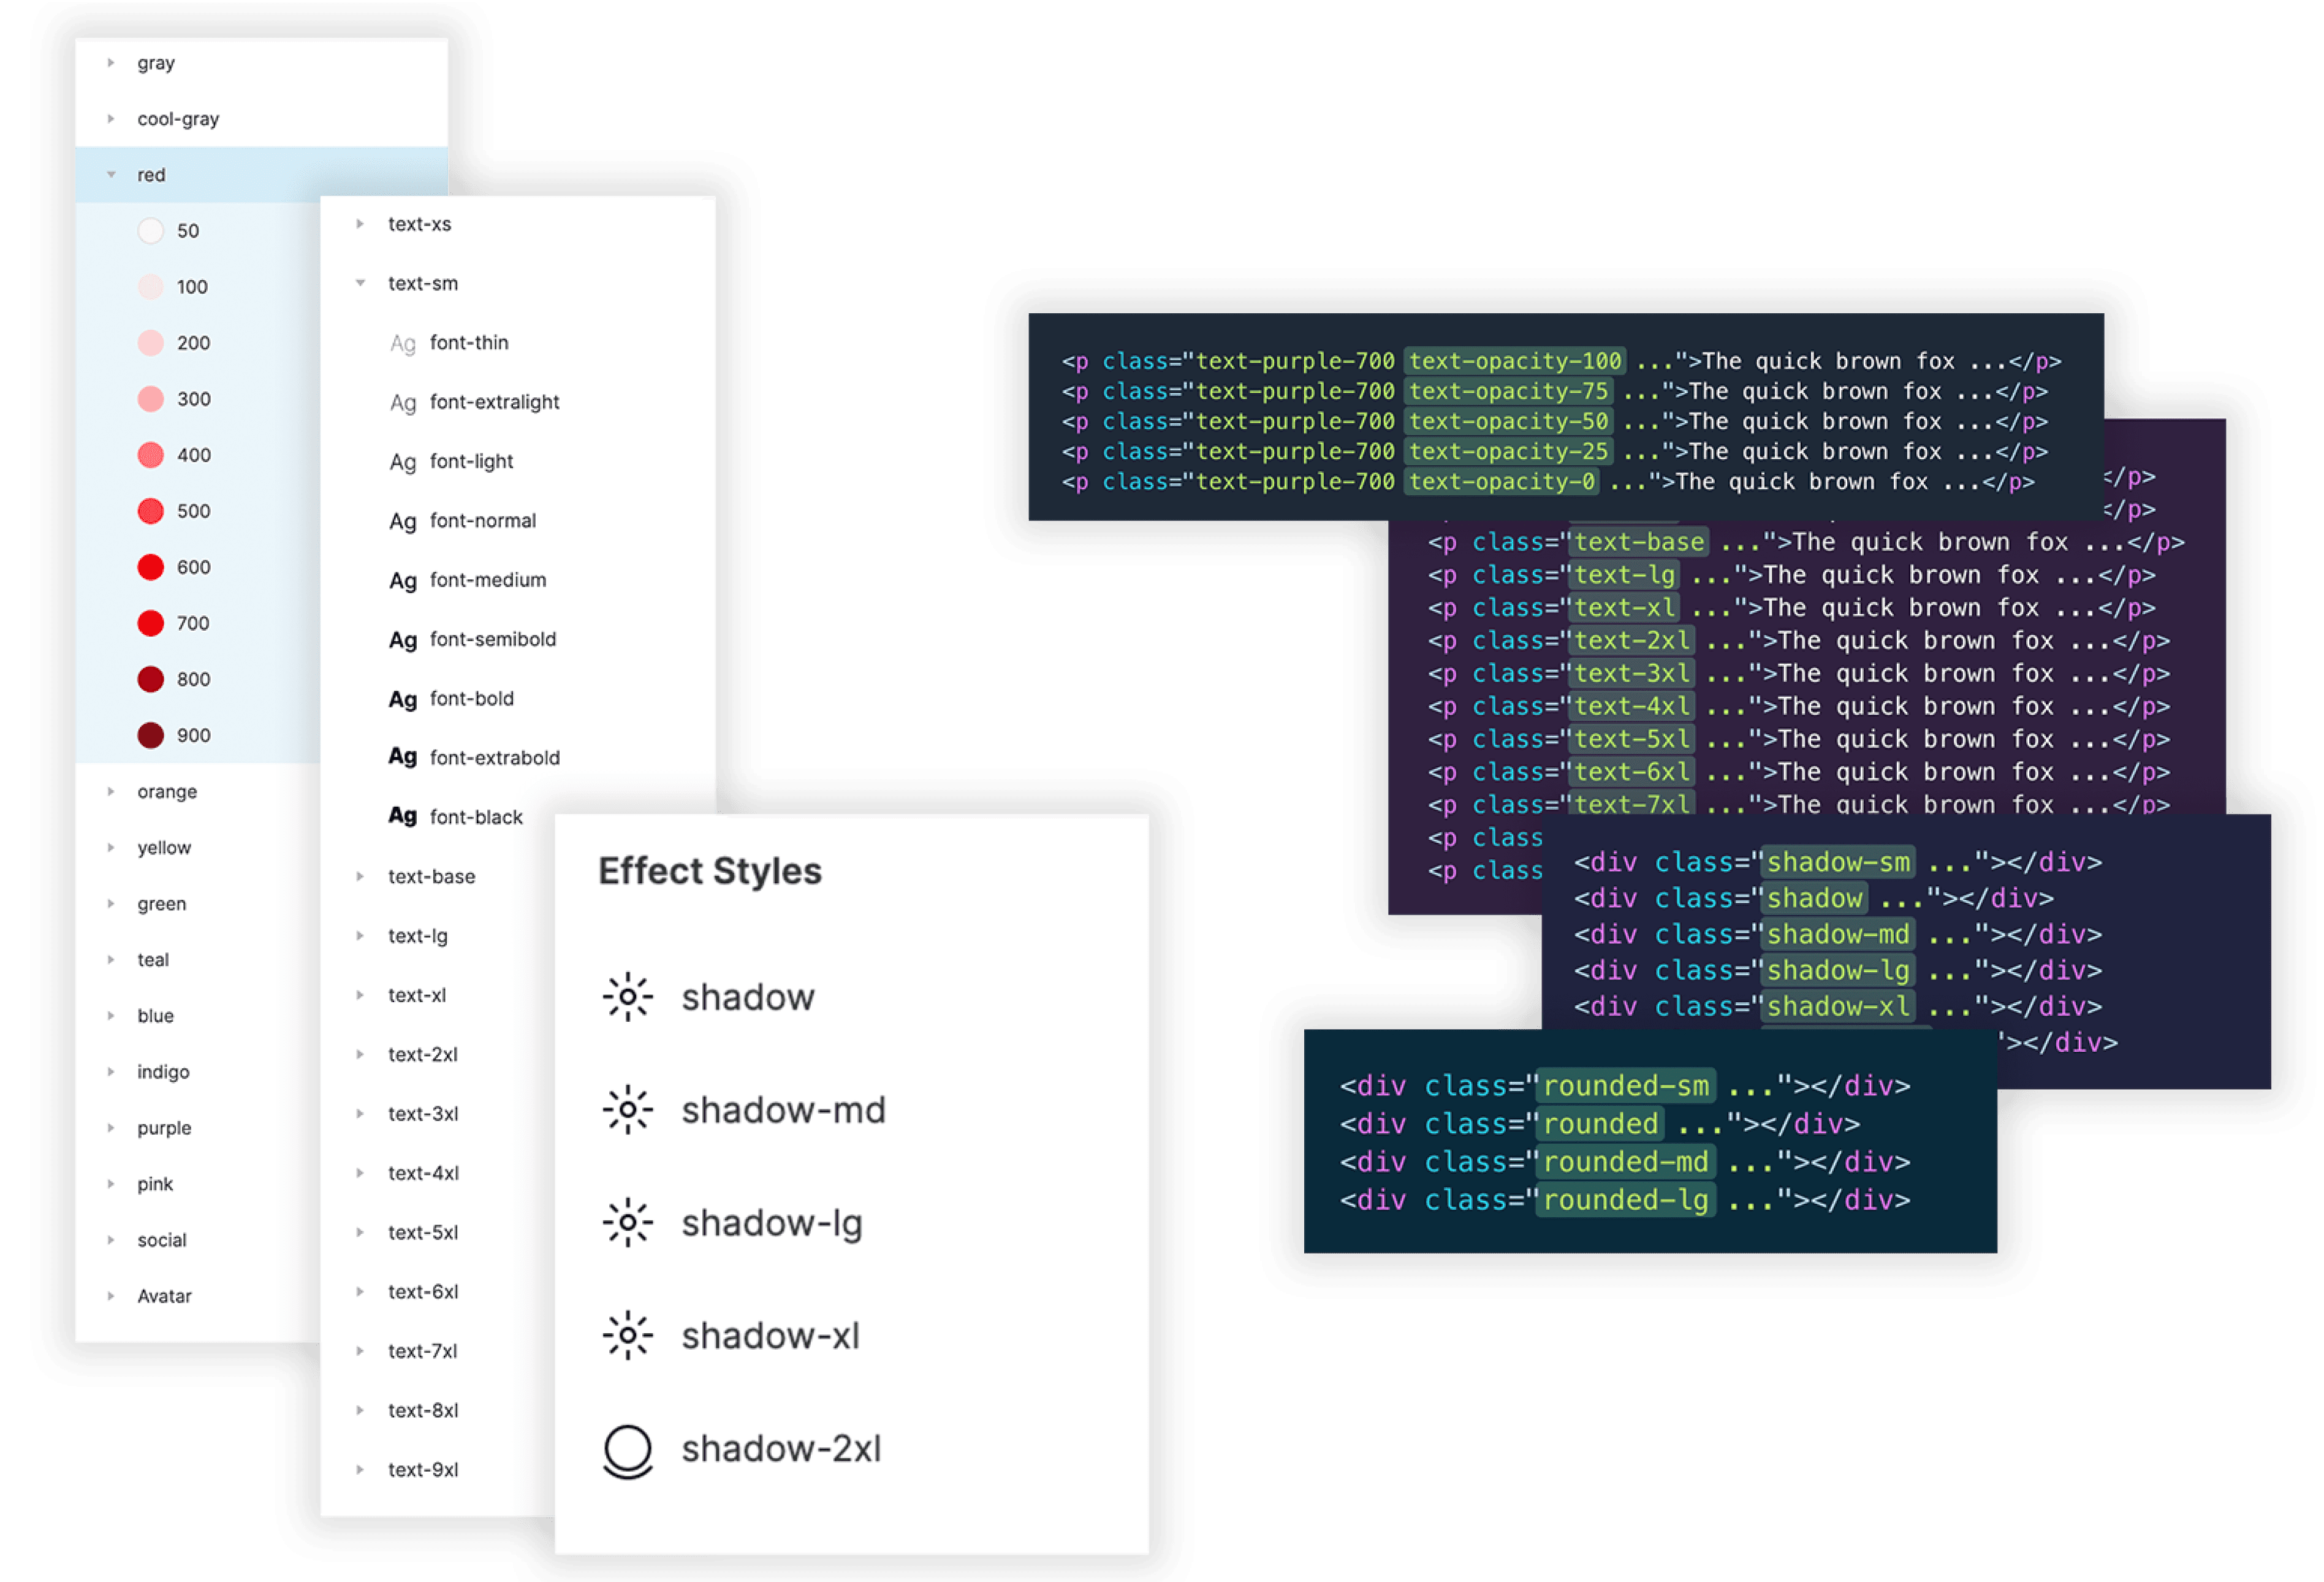Select the font-semibold text style
Viewport: 2324px width, 1582px height.
pos(492,639)
